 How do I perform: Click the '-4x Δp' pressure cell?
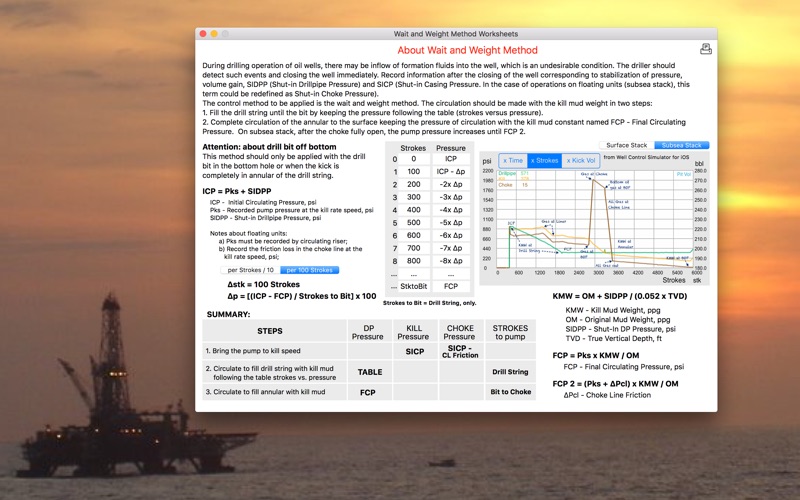(x=451, y=210)
